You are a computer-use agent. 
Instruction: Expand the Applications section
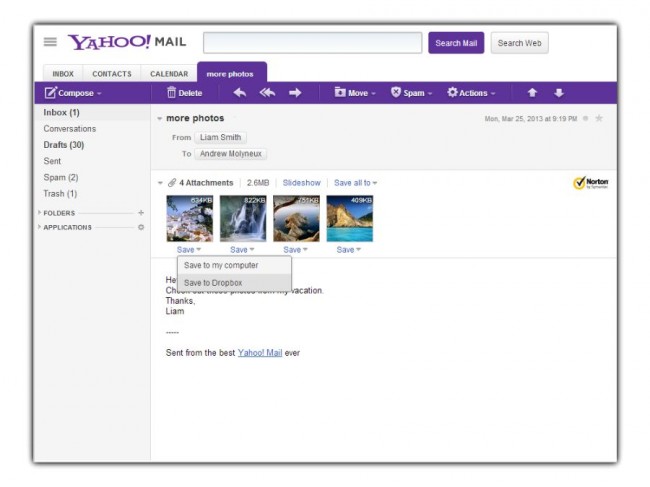click(x=39, y=227)
